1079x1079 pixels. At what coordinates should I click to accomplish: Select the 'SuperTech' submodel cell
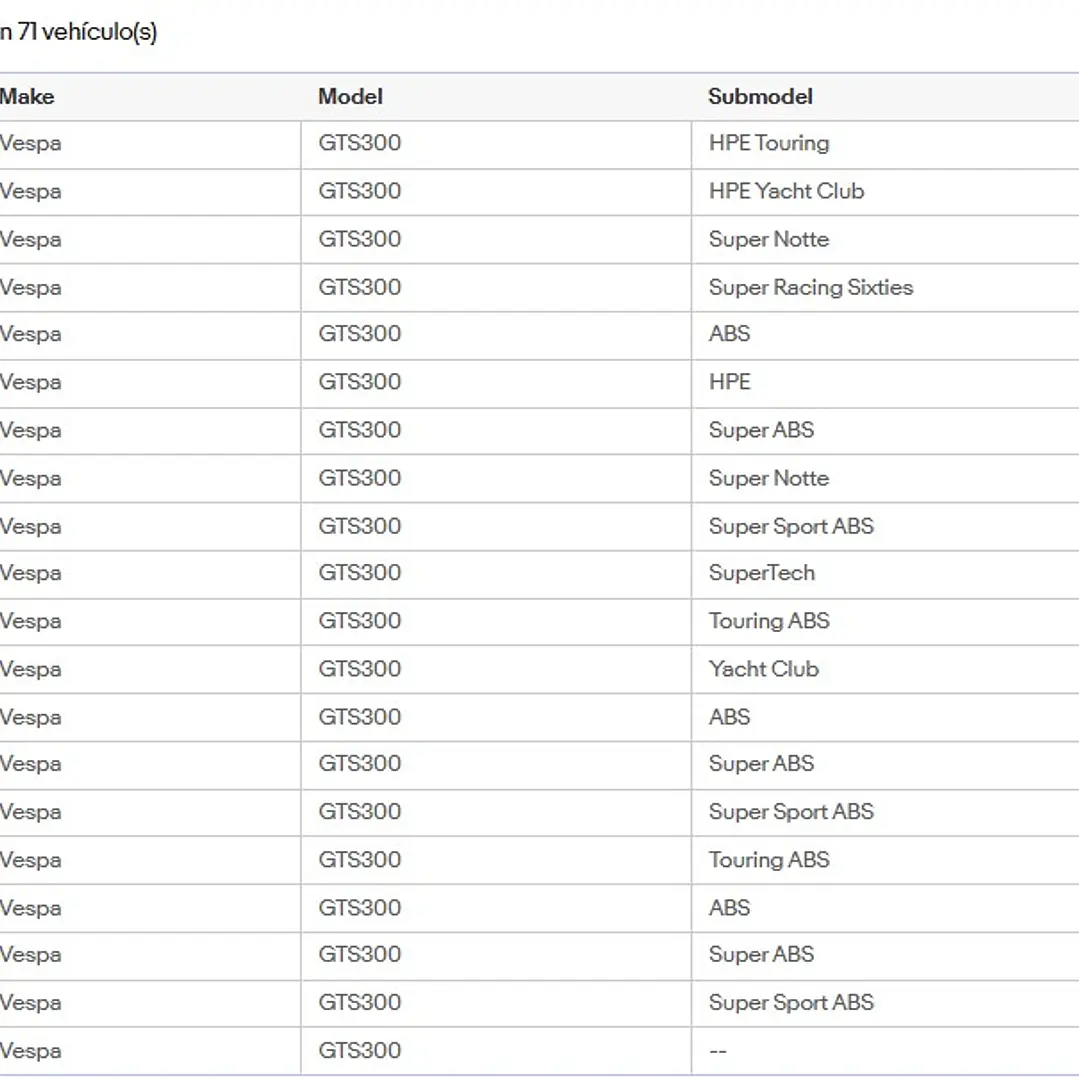(762, 573)
